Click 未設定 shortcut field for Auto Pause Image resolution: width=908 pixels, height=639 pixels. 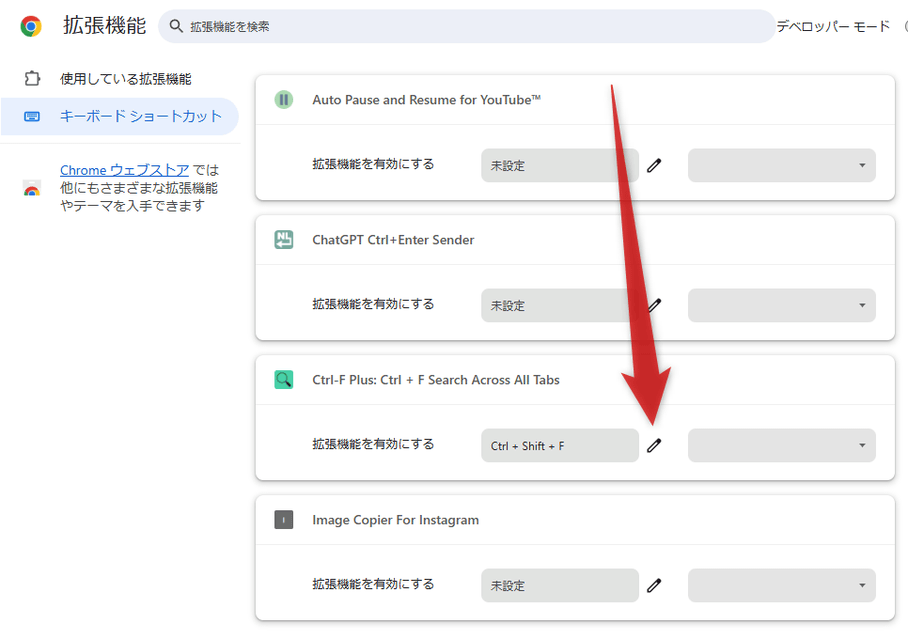point(559,166)
